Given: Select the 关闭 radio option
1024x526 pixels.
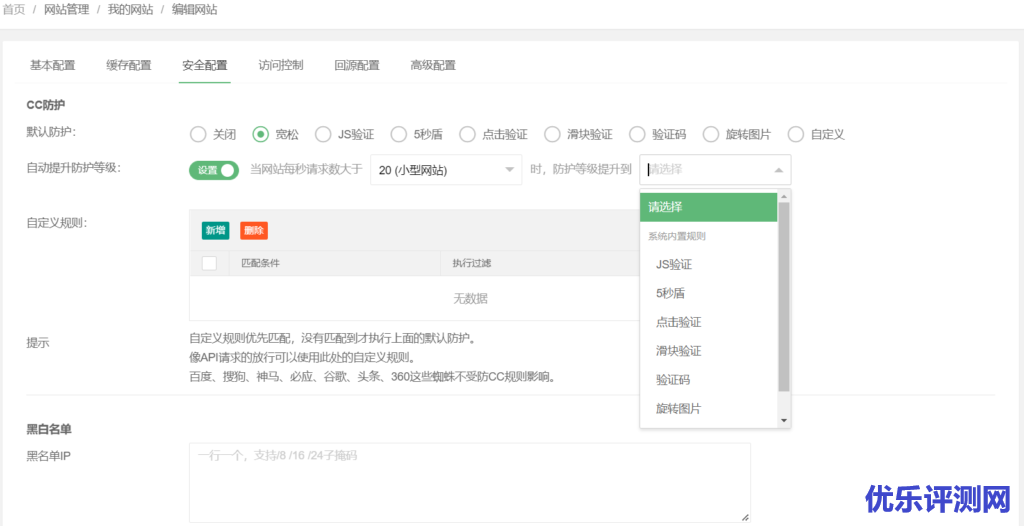Looking at the screenshot, I should [x=198, y=134].
